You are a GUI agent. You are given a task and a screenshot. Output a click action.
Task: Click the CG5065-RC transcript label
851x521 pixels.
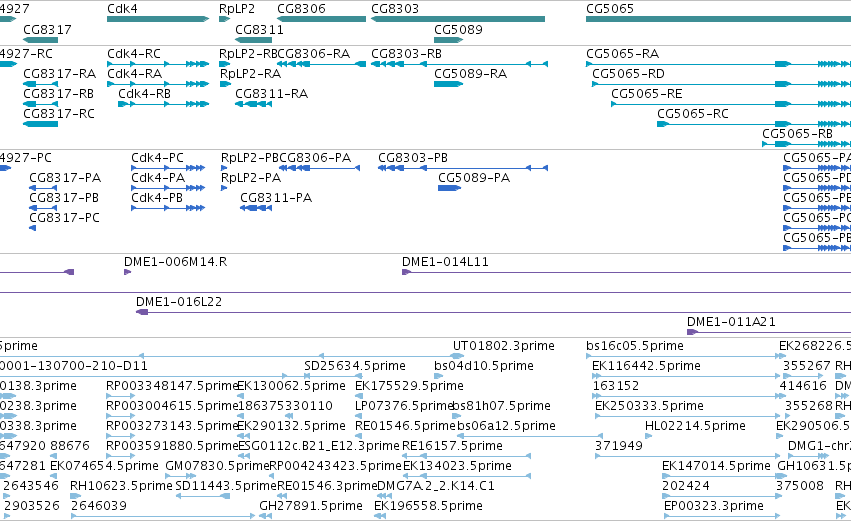pyautogui.click(x=693, y=114)
